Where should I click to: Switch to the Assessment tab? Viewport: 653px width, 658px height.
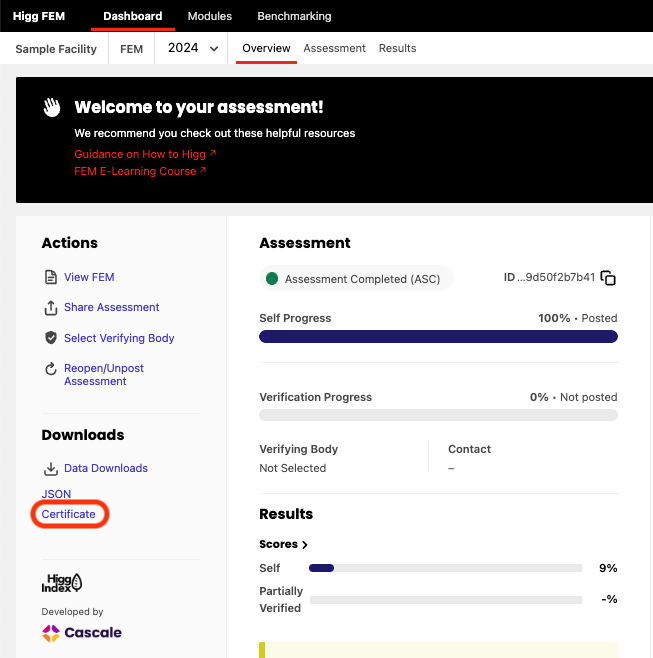(x=334, y=48)
